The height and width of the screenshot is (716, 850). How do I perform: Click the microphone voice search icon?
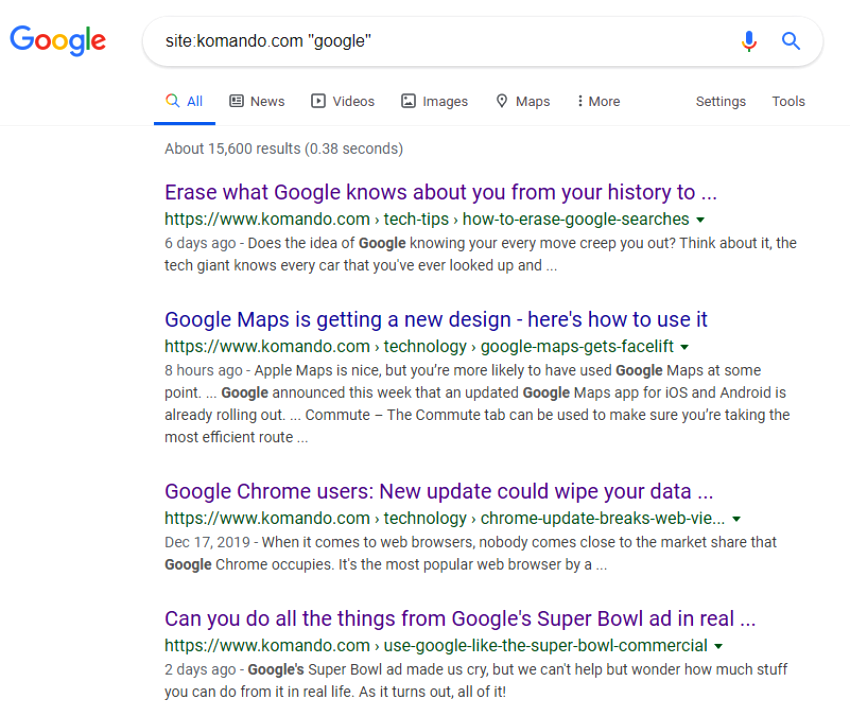coord(749,41)
